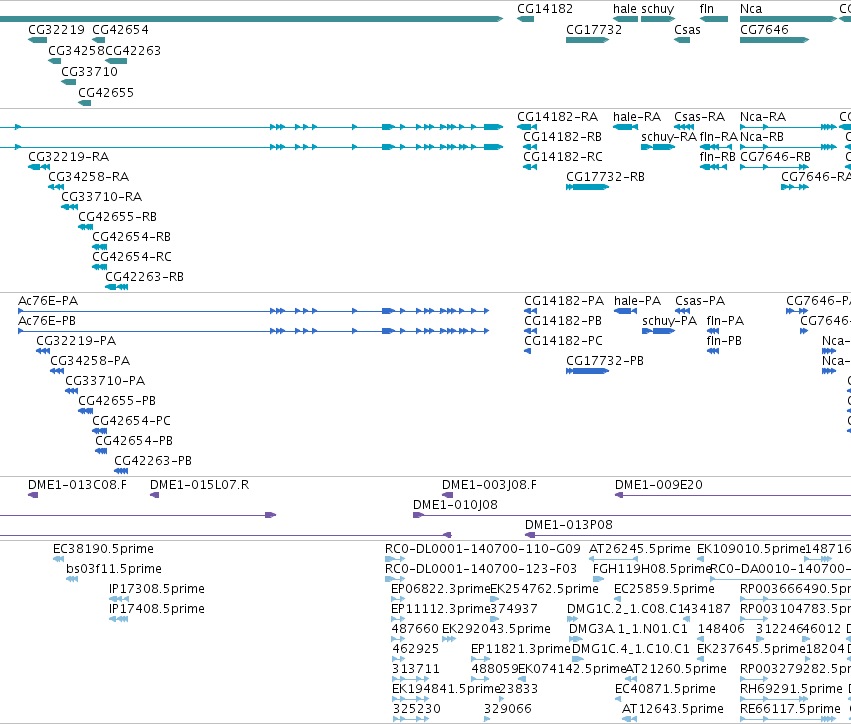Click transcript CG7646-RB
851x724 pixels.
[776, 157]
